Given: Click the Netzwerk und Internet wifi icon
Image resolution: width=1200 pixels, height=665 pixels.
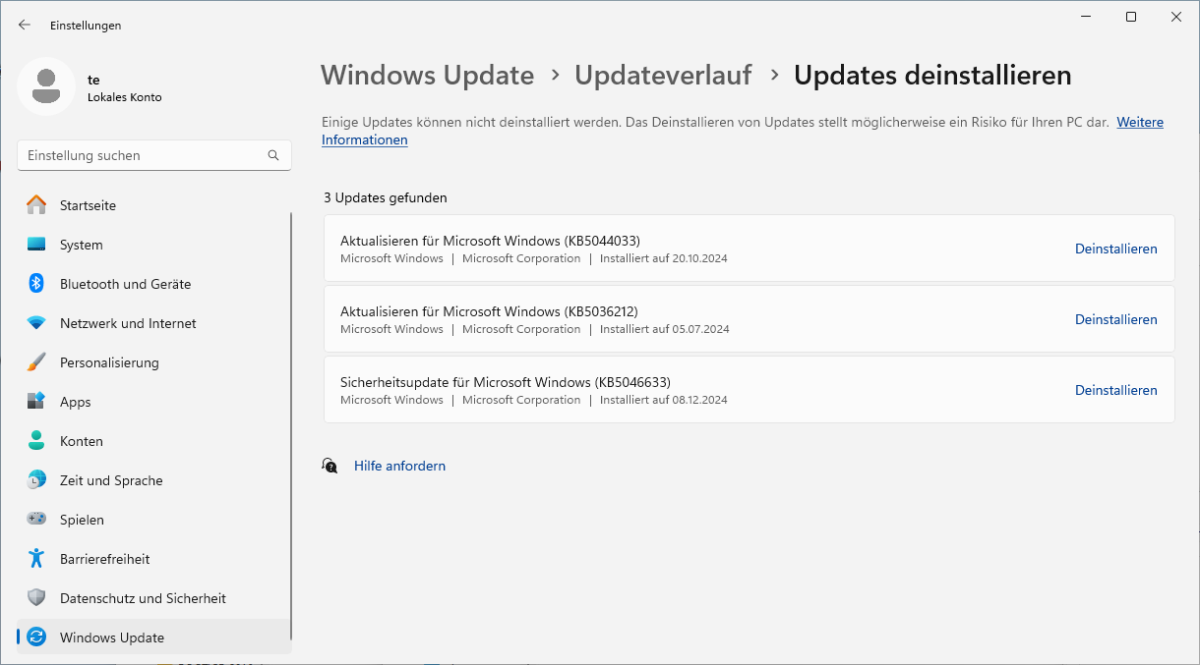Looking at the screenshot, I should click(x=37, y=323).
